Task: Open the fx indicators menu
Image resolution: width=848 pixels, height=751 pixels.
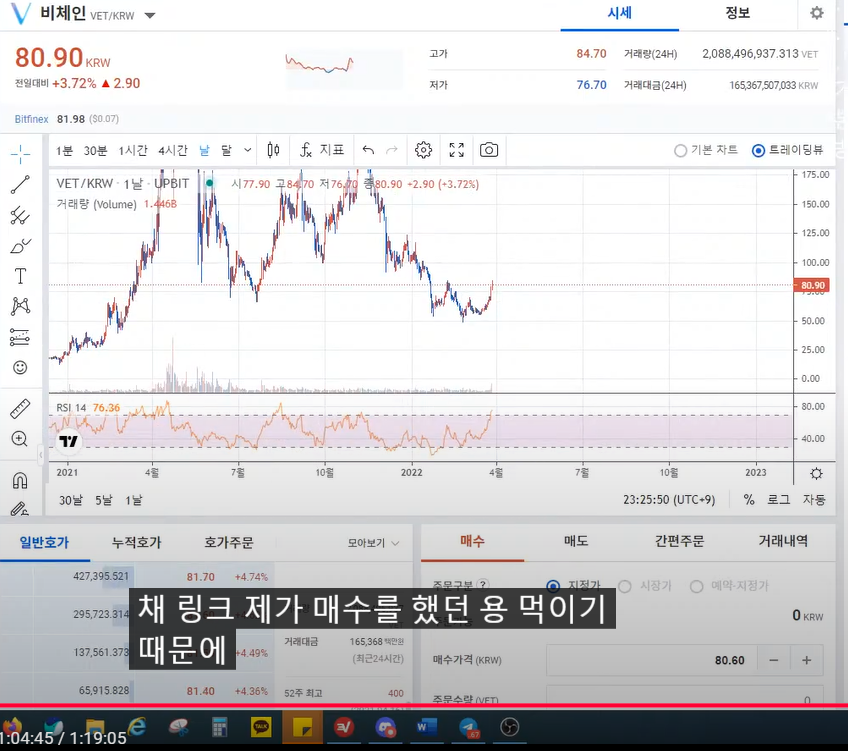Action: click(x=322, y=150)
